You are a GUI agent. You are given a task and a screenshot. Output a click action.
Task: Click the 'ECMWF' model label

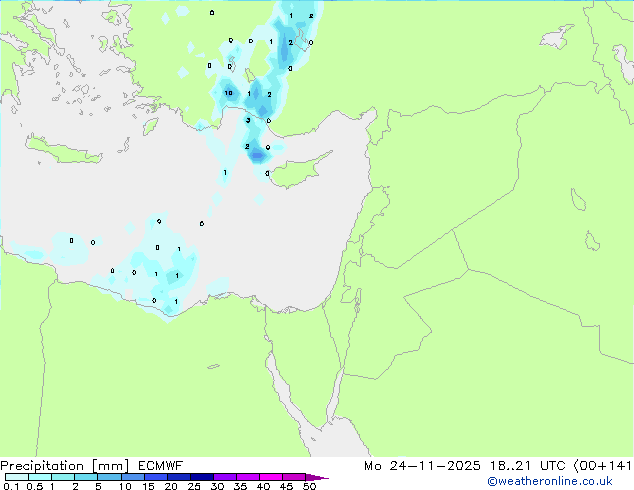click(161, 466)
